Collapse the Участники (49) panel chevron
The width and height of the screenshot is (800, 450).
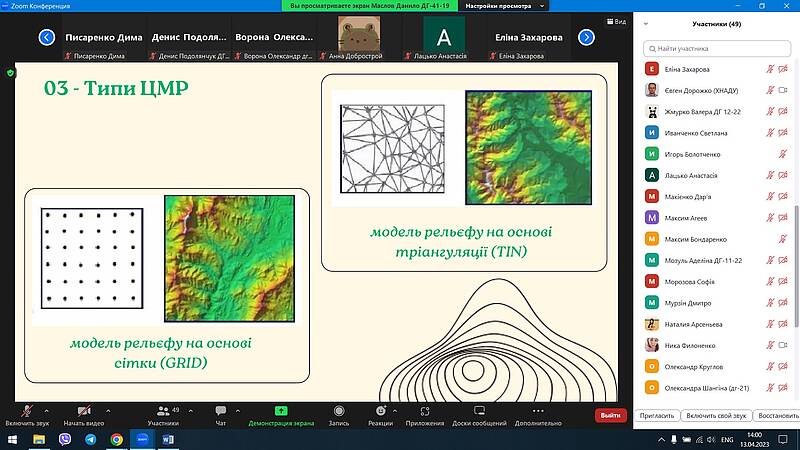647,24
